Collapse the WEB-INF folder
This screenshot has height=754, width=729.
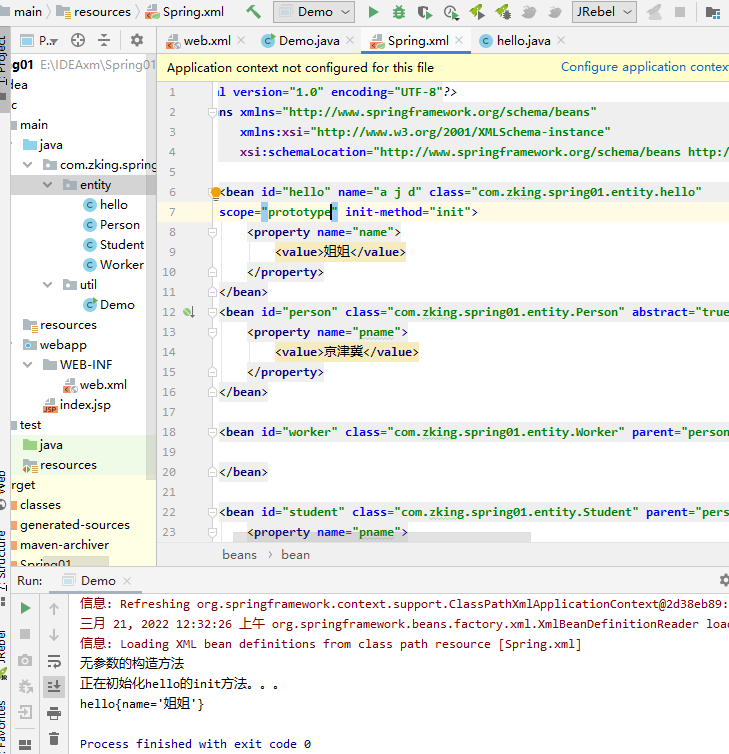click(x=28, y=364)
